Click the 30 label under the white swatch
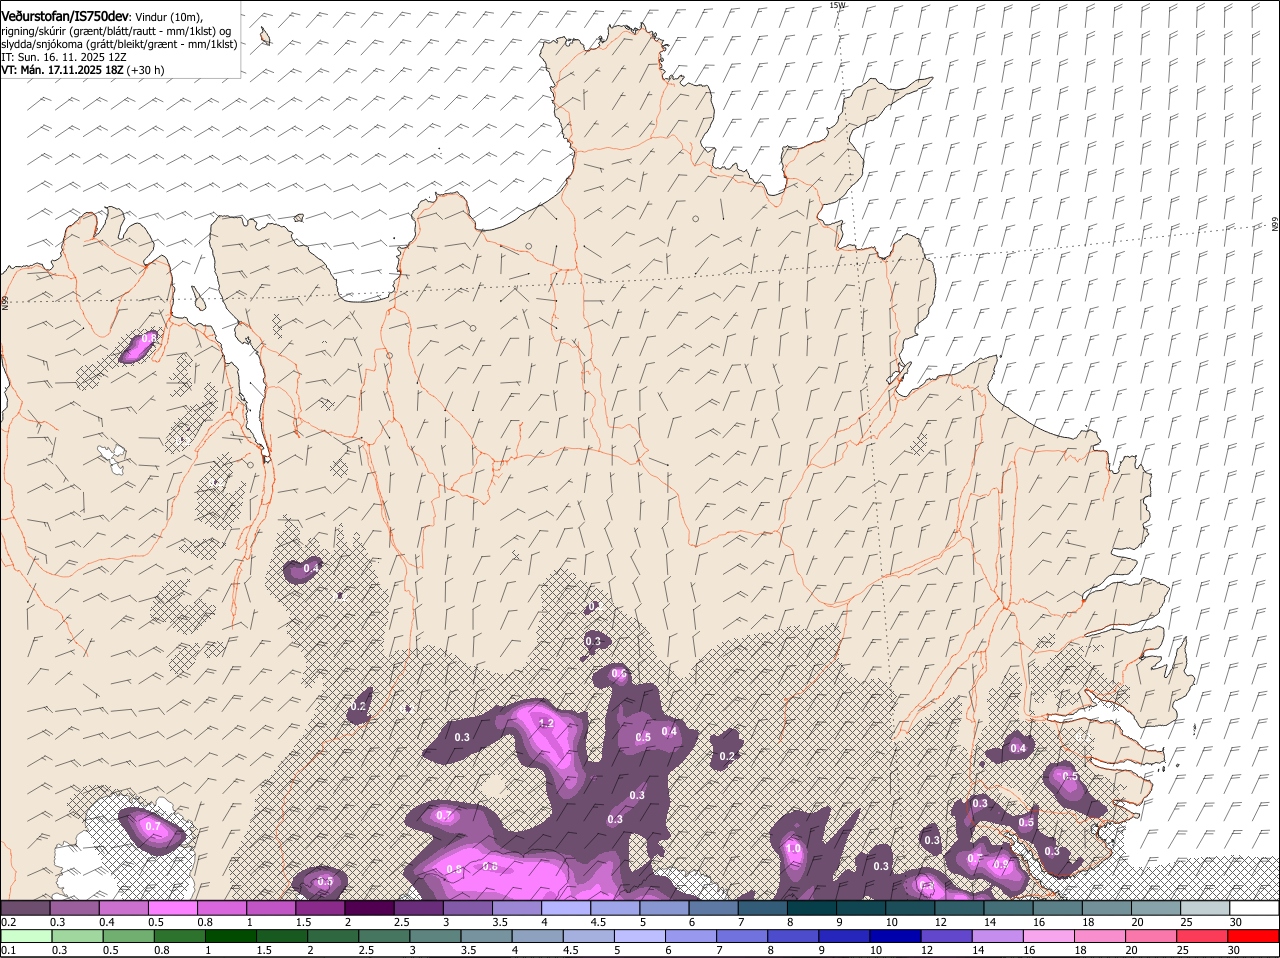The width and height of the screenshot is (1280, 958). point(1236,922)
